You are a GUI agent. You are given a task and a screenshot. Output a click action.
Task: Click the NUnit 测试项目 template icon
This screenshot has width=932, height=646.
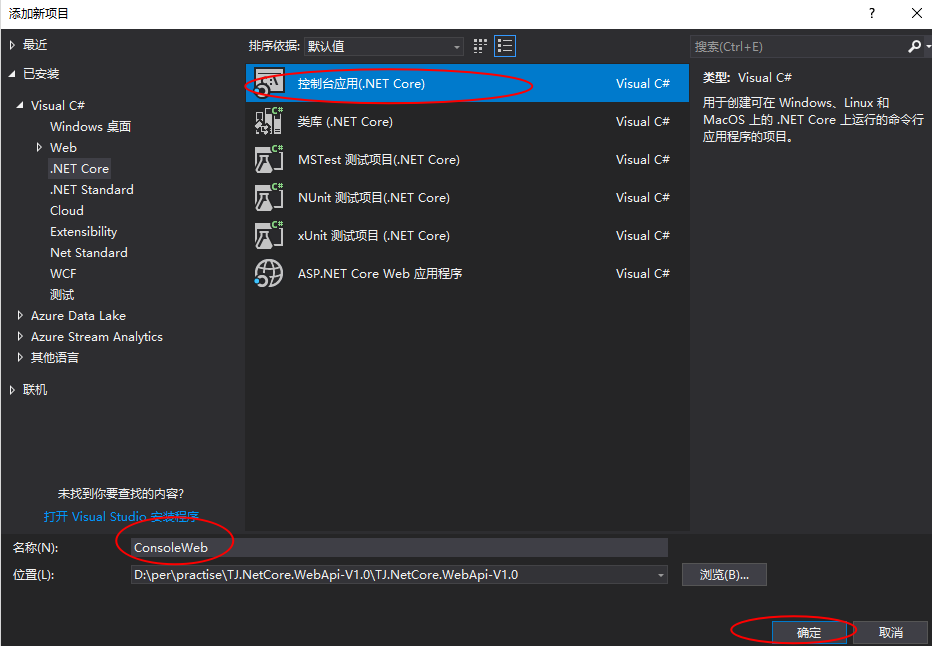[269, 197]
